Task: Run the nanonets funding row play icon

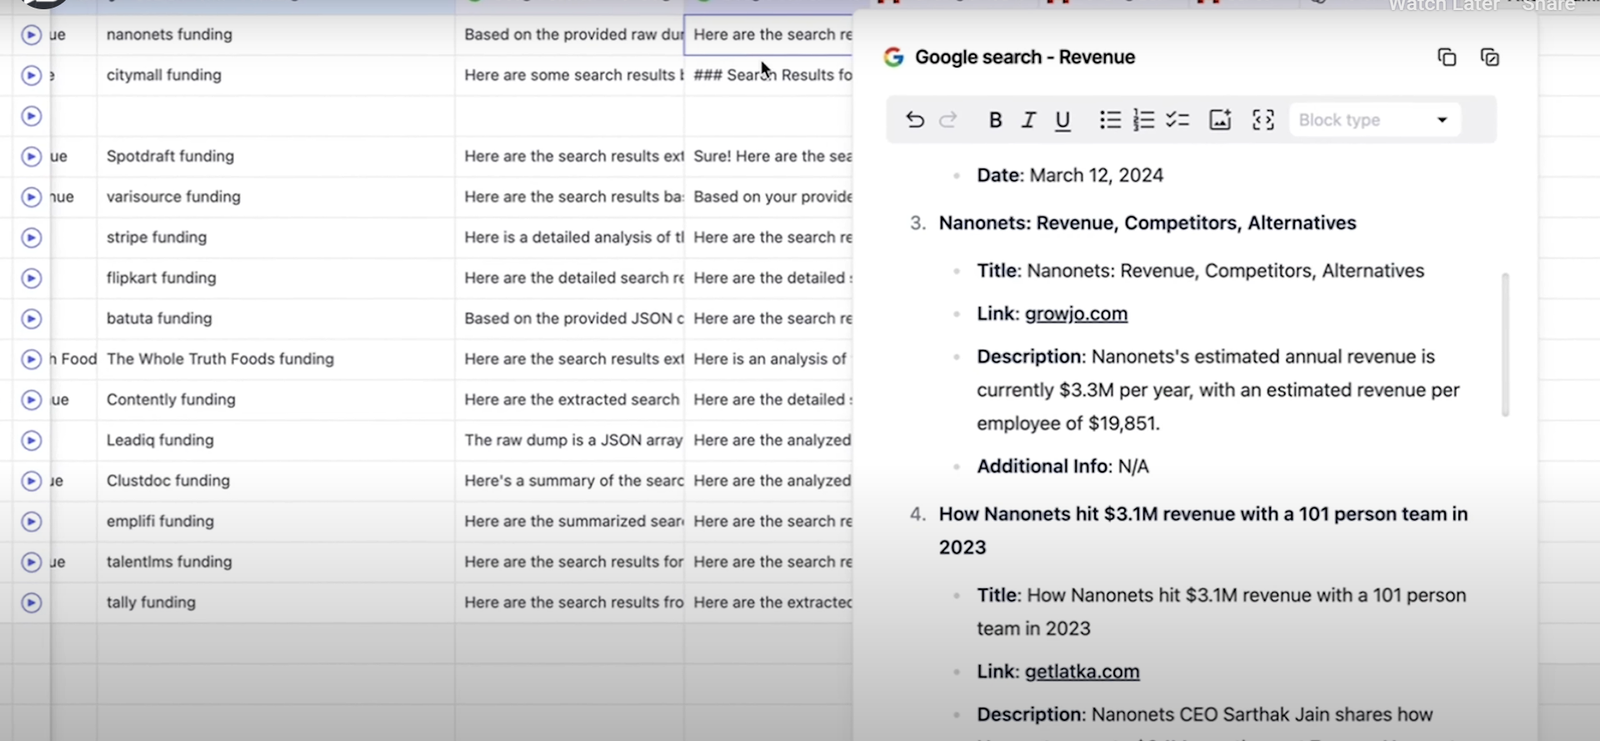Action: click(x=31, y=35)
